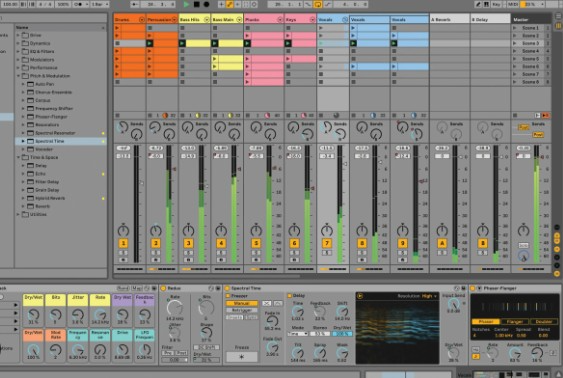
Task: Toggle track 1 activator button
Action: 123,243
